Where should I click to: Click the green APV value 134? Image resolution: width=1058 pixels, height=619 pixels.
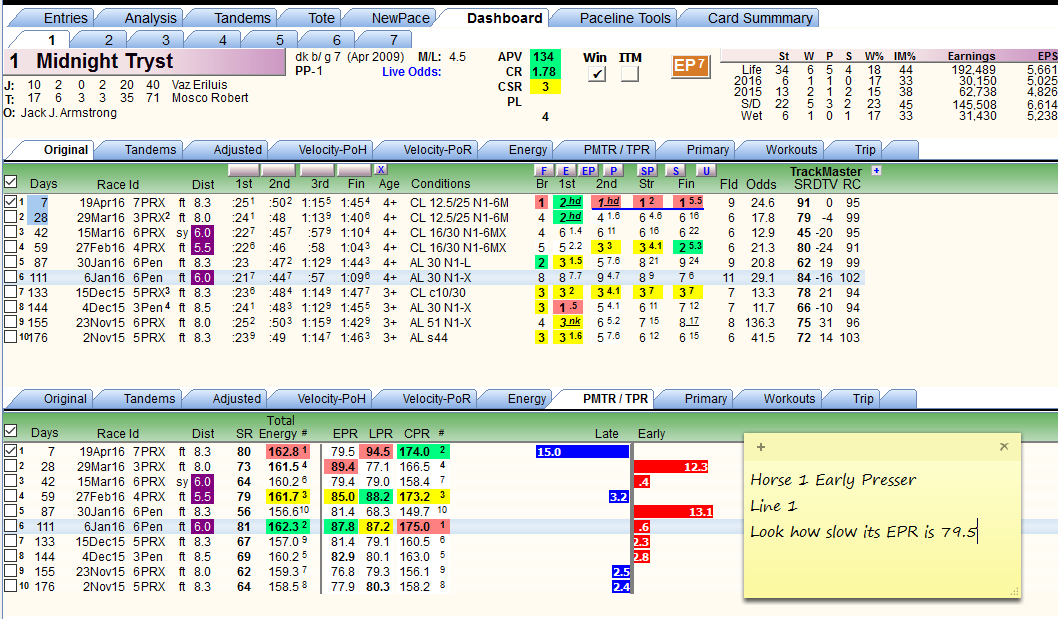[545, 57]
